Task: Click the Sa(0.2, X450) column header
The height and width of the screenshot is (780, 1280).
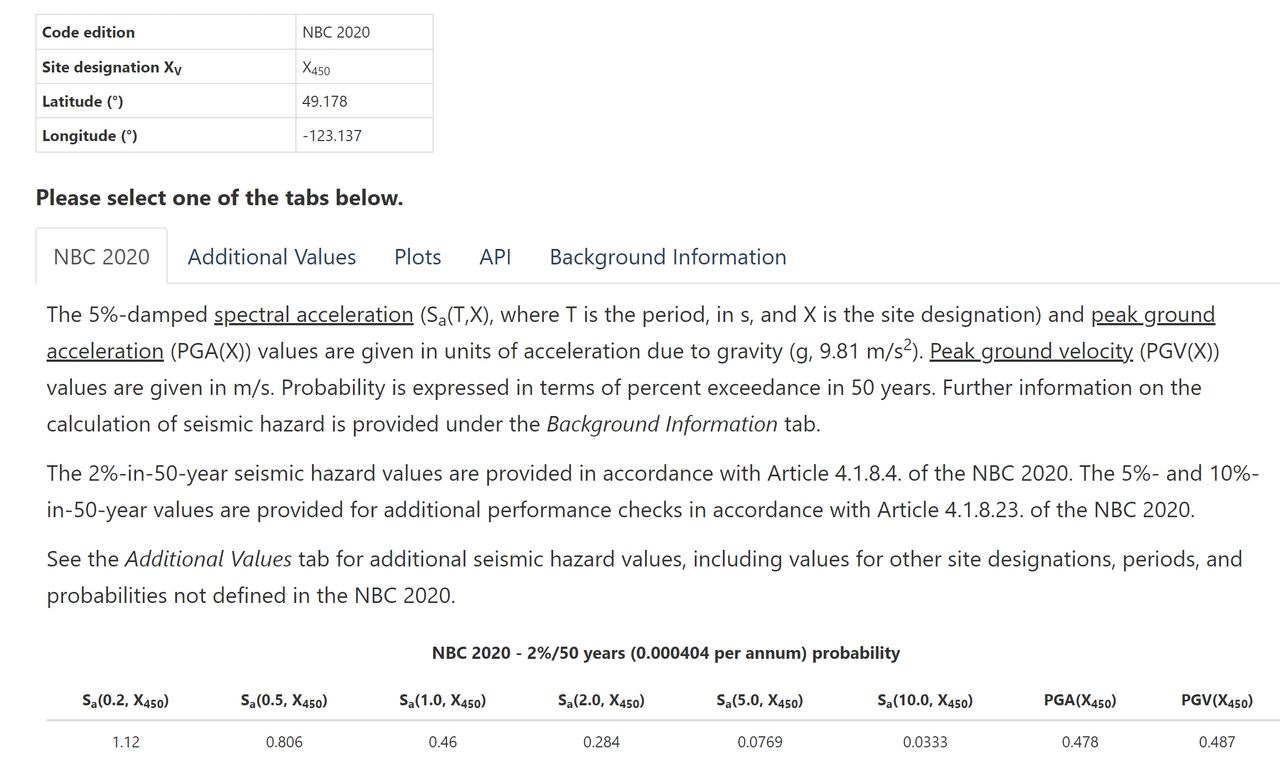Action: coord(125,702)
